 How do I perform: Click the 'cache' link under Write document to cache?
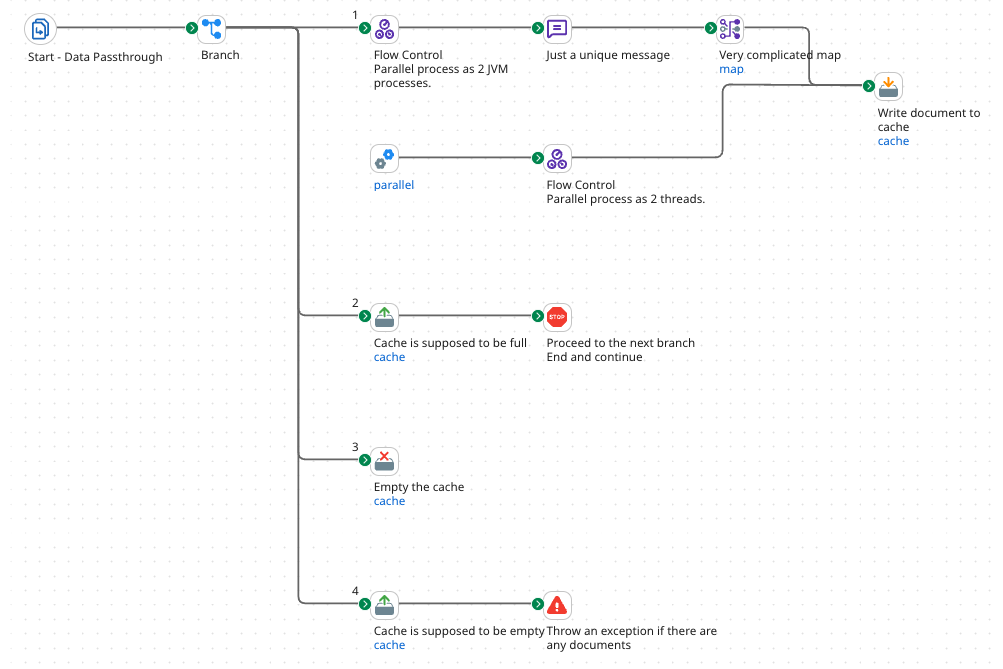click(893, 142)
